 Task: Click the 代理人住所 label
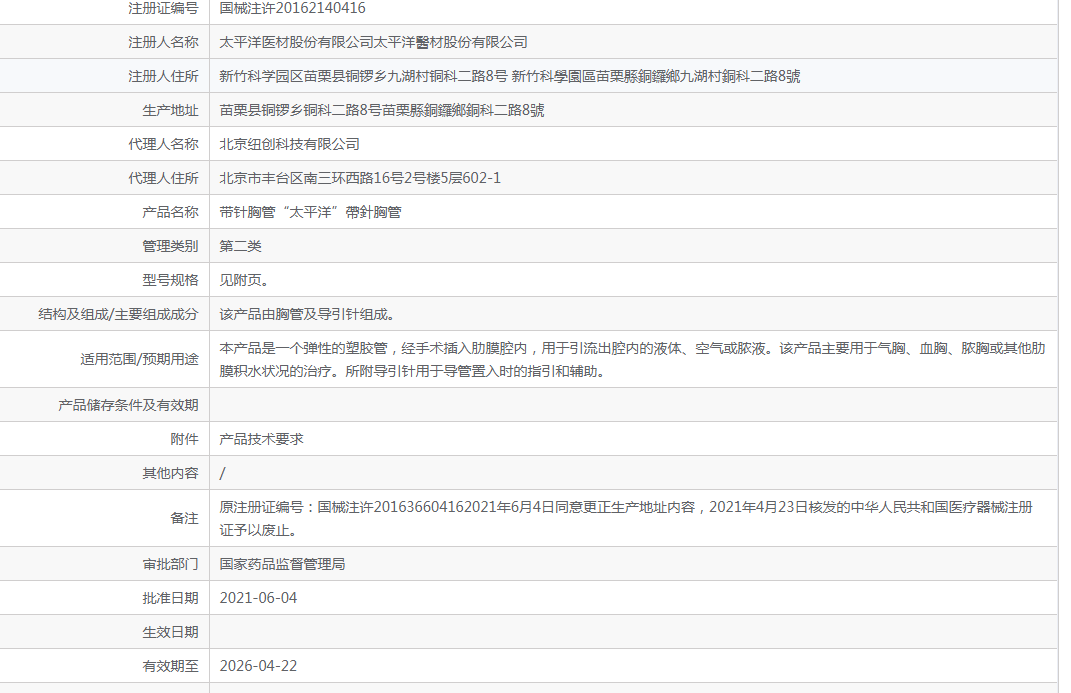pos(163,178)
